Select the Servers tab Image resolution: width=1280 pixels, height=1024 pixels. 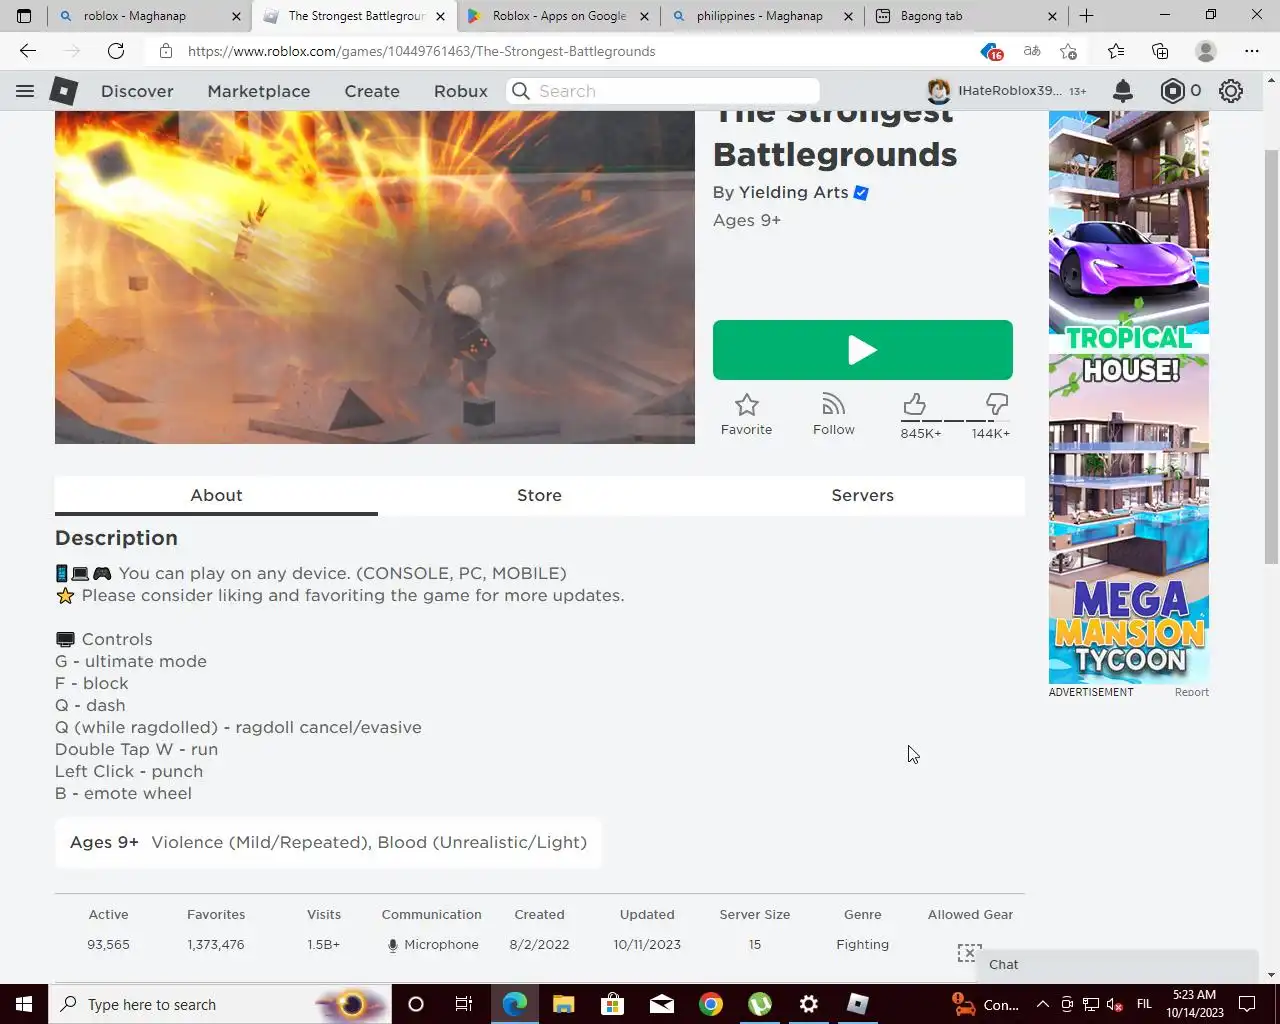tap(862, 495)
